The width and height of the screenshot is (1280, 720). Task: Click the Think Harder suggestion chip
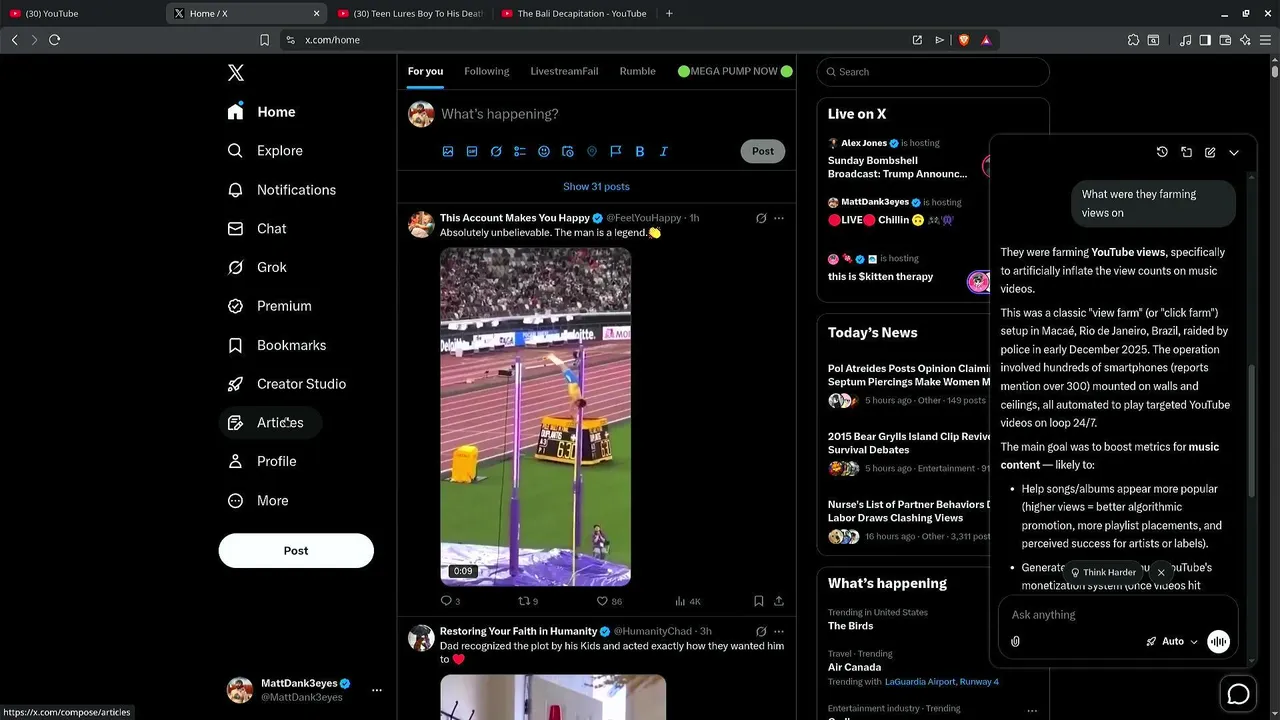coord(1103,573)
